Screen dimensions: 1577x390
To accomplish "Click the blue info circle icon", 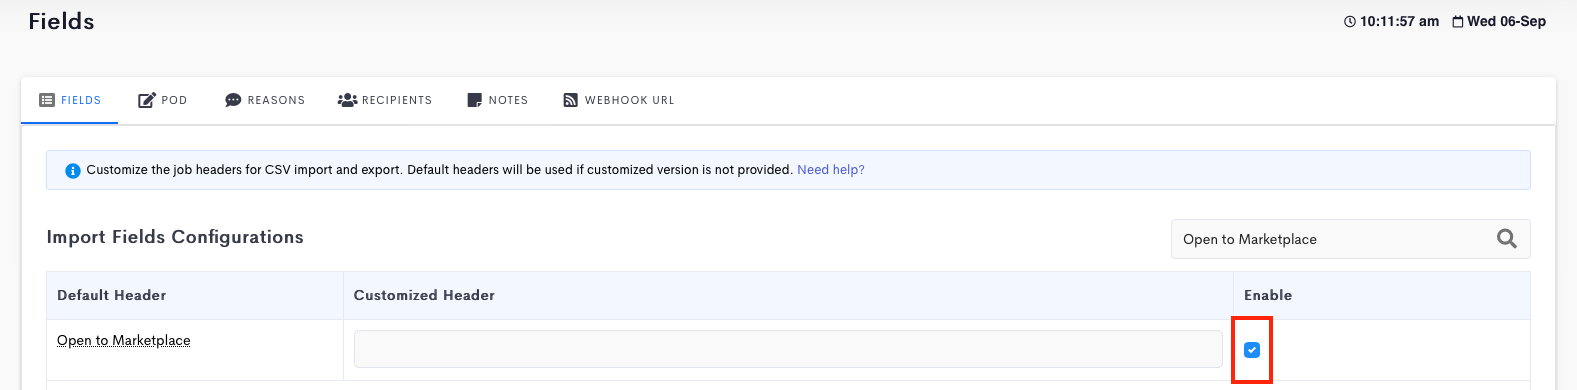I will 73,171.
